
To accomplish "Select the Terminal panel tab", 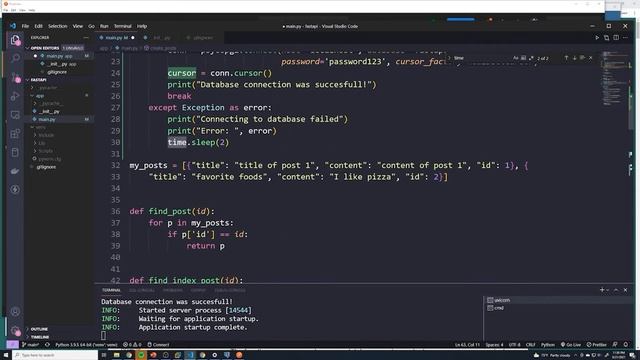I will 111,290.
